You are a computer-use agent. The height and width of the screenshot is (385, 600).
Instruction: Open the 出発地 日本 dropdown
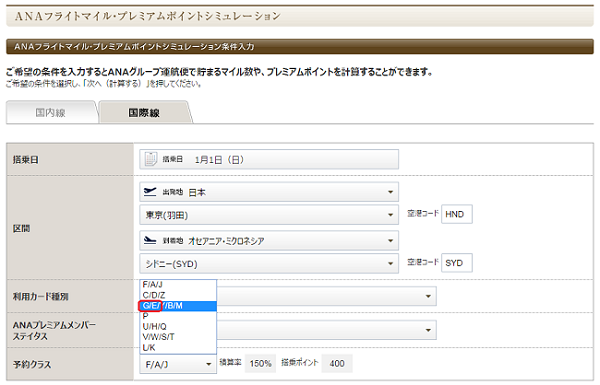pyautogui.click(x=269, y=192)
